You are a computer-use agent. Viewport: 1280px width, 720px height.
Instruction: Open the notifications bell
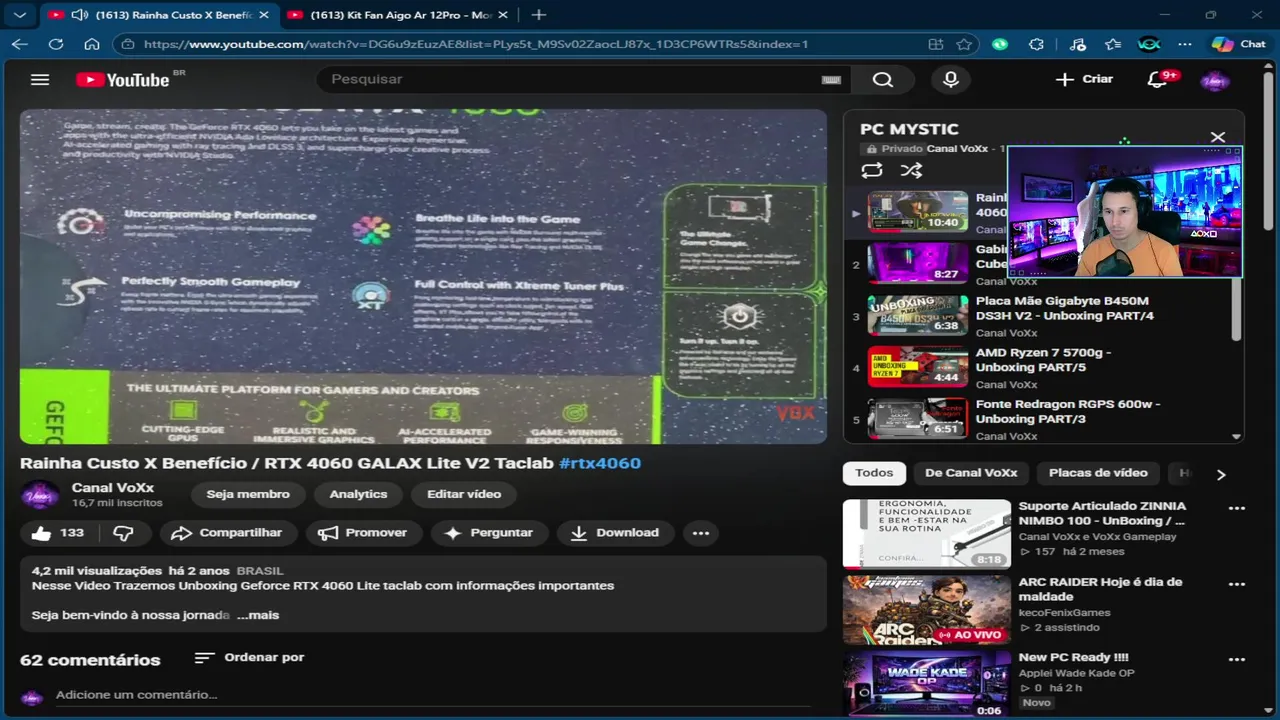1157,80
